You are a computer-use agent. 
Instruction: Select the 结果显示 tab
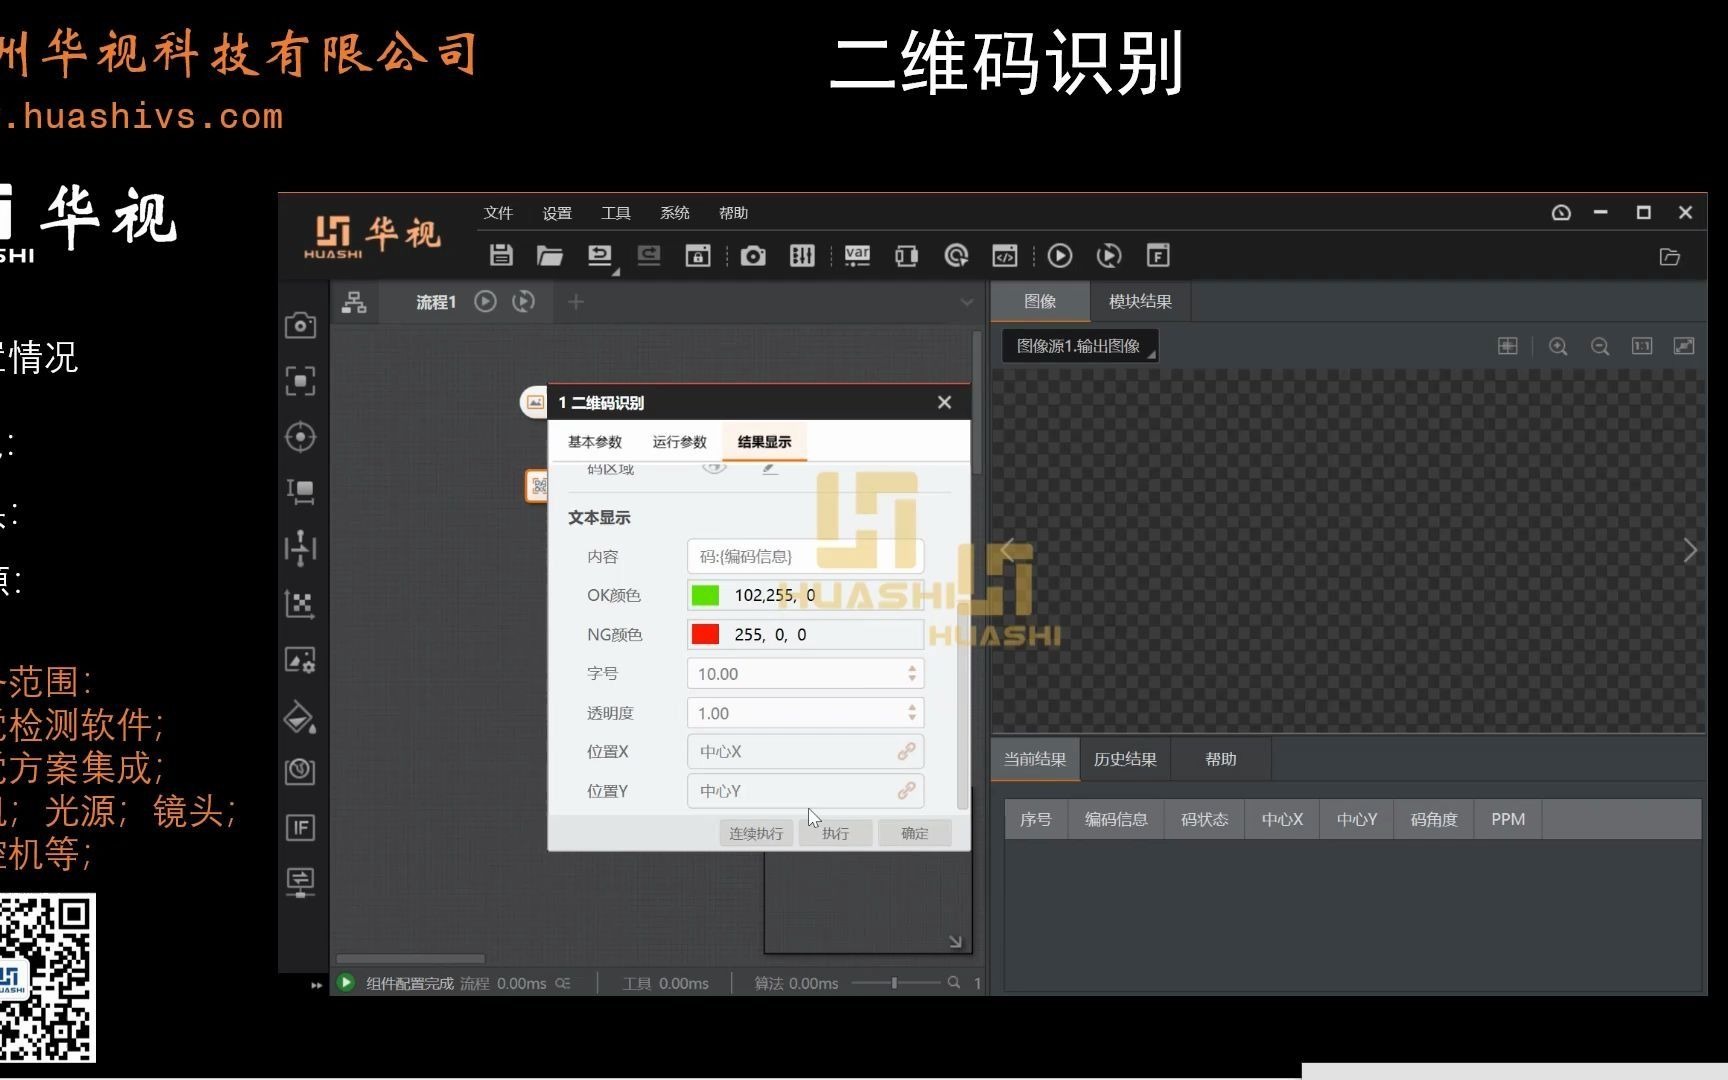point(764,442)
